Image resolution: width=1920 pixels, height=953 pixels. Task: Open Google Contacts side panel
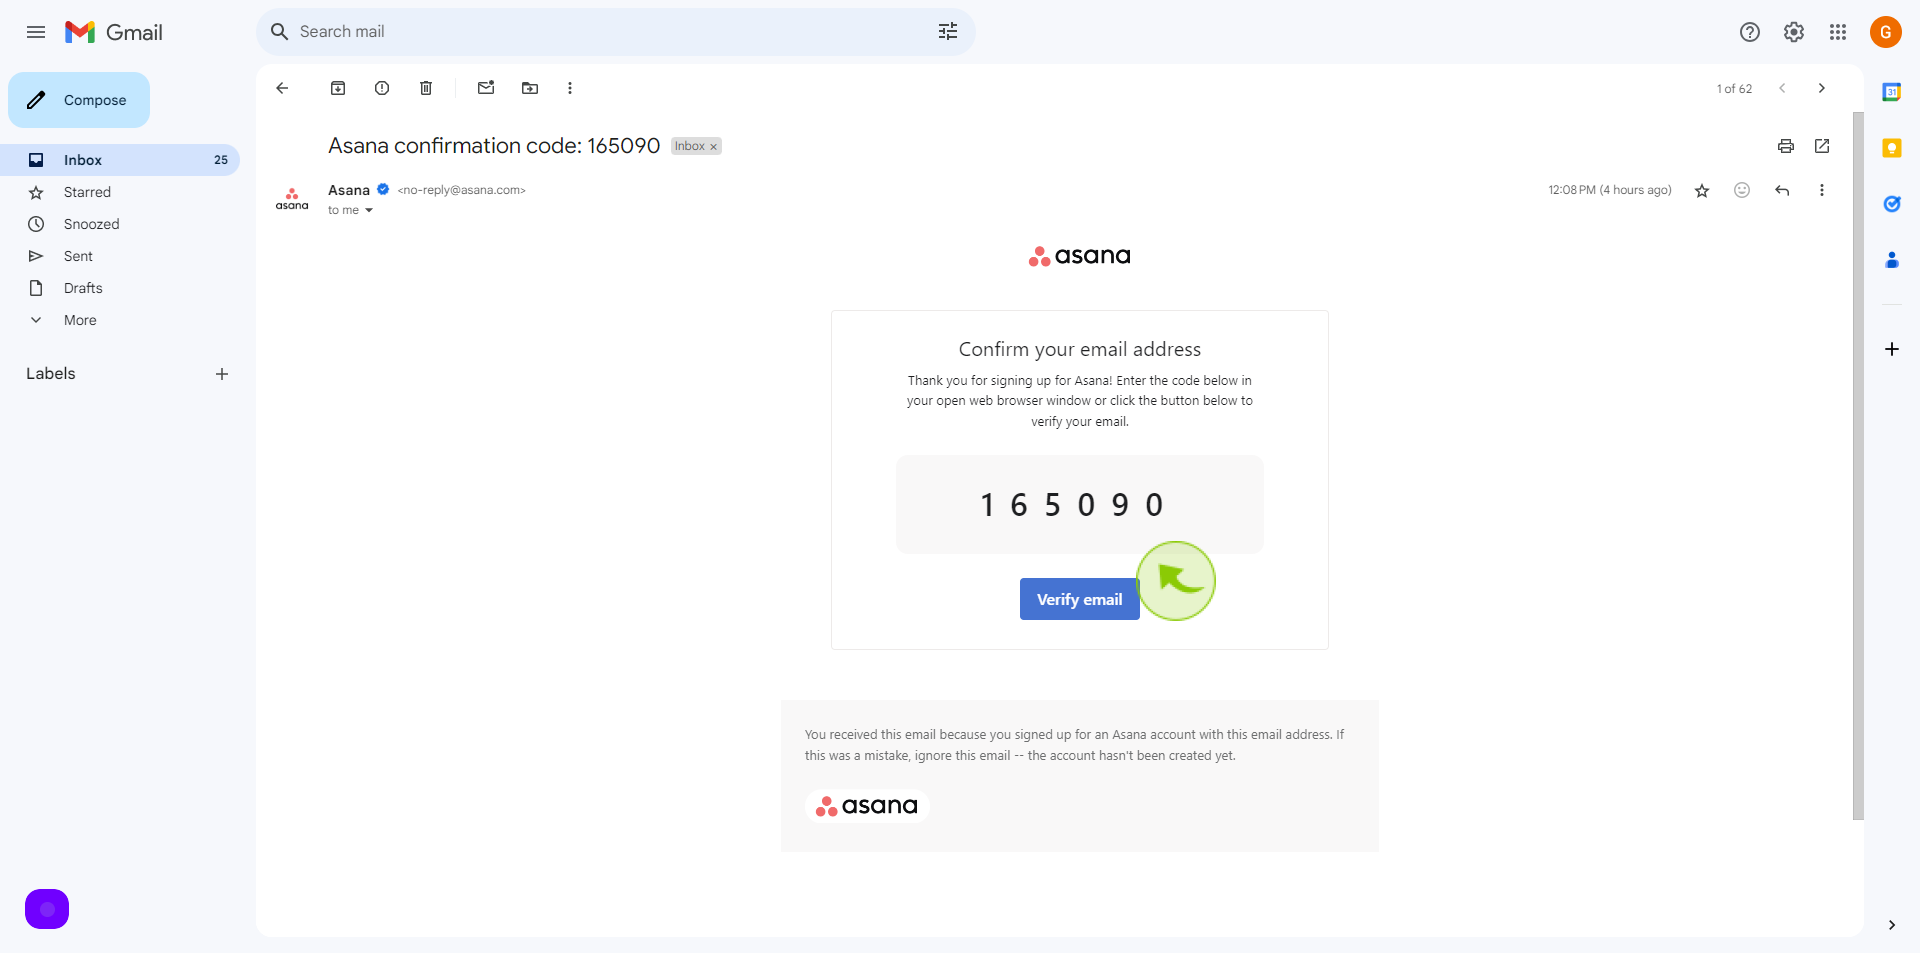click(1892, 260)
